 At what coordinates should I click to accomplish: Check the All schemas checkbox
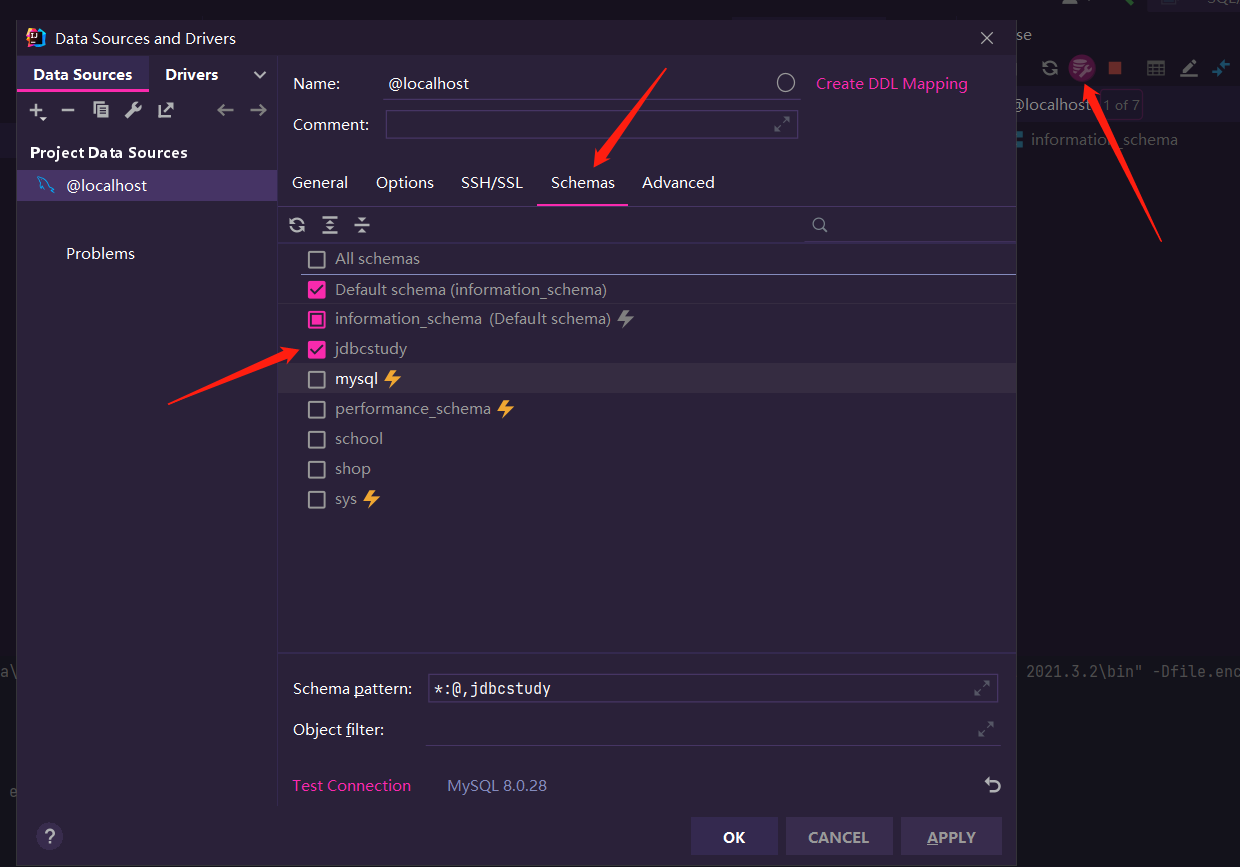tap(317, 259)
